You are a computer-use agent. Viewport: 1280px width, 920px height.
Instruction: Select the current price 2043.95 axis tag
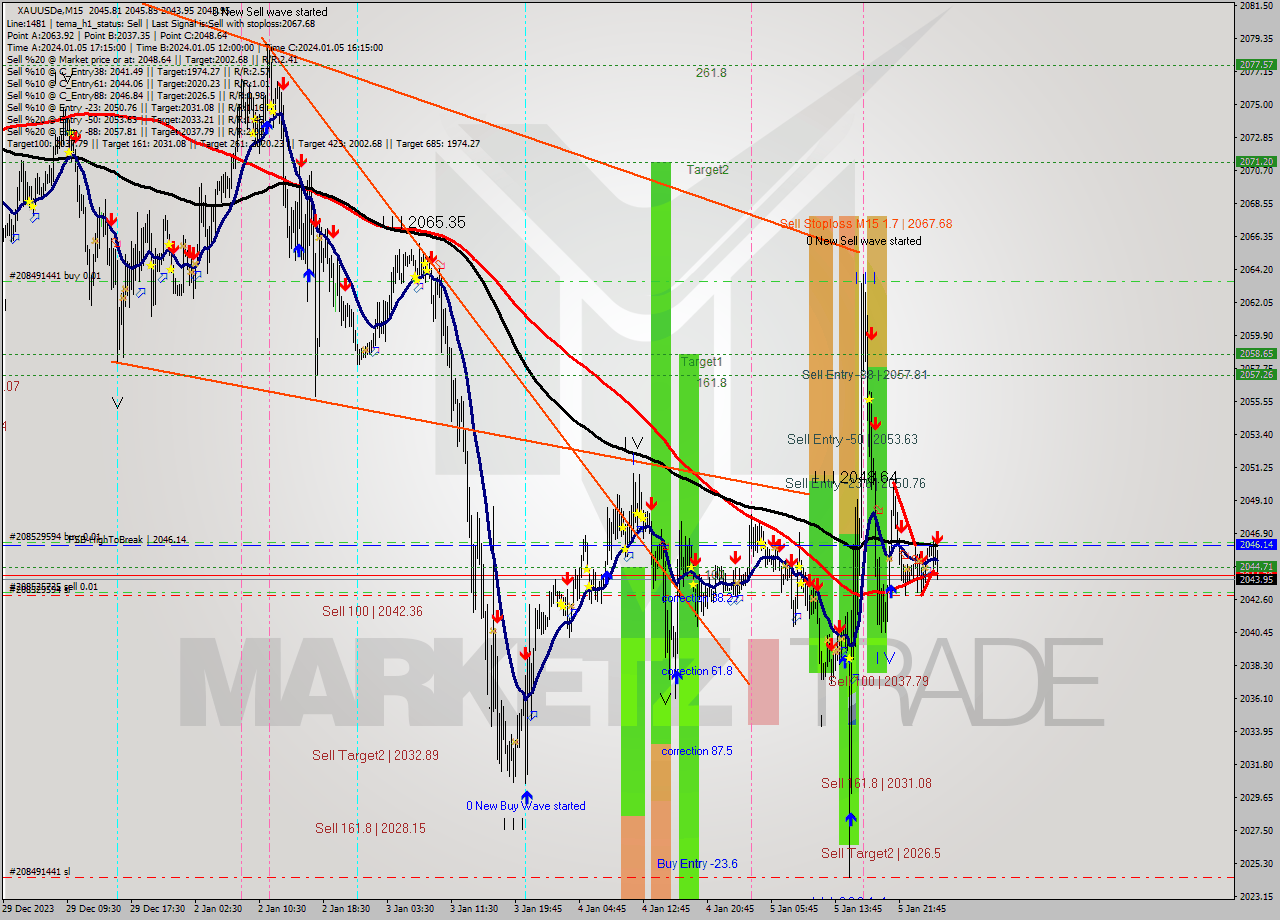(x=1256, y=579)
